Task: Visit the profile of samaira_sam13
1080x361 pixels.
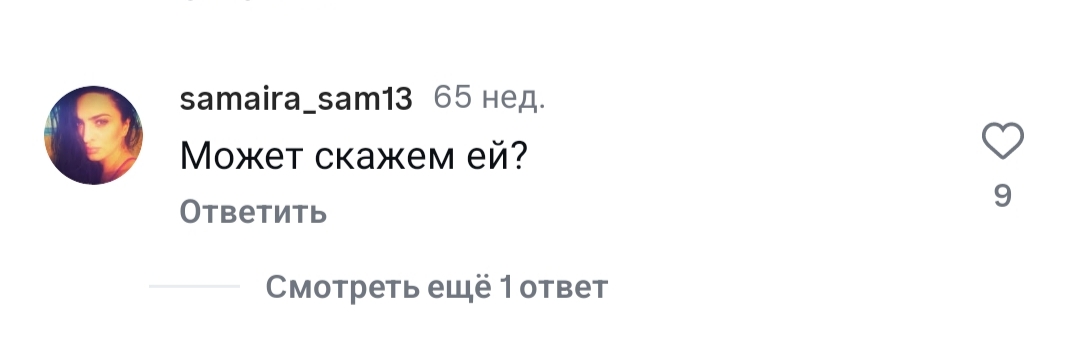Action: 295,99
